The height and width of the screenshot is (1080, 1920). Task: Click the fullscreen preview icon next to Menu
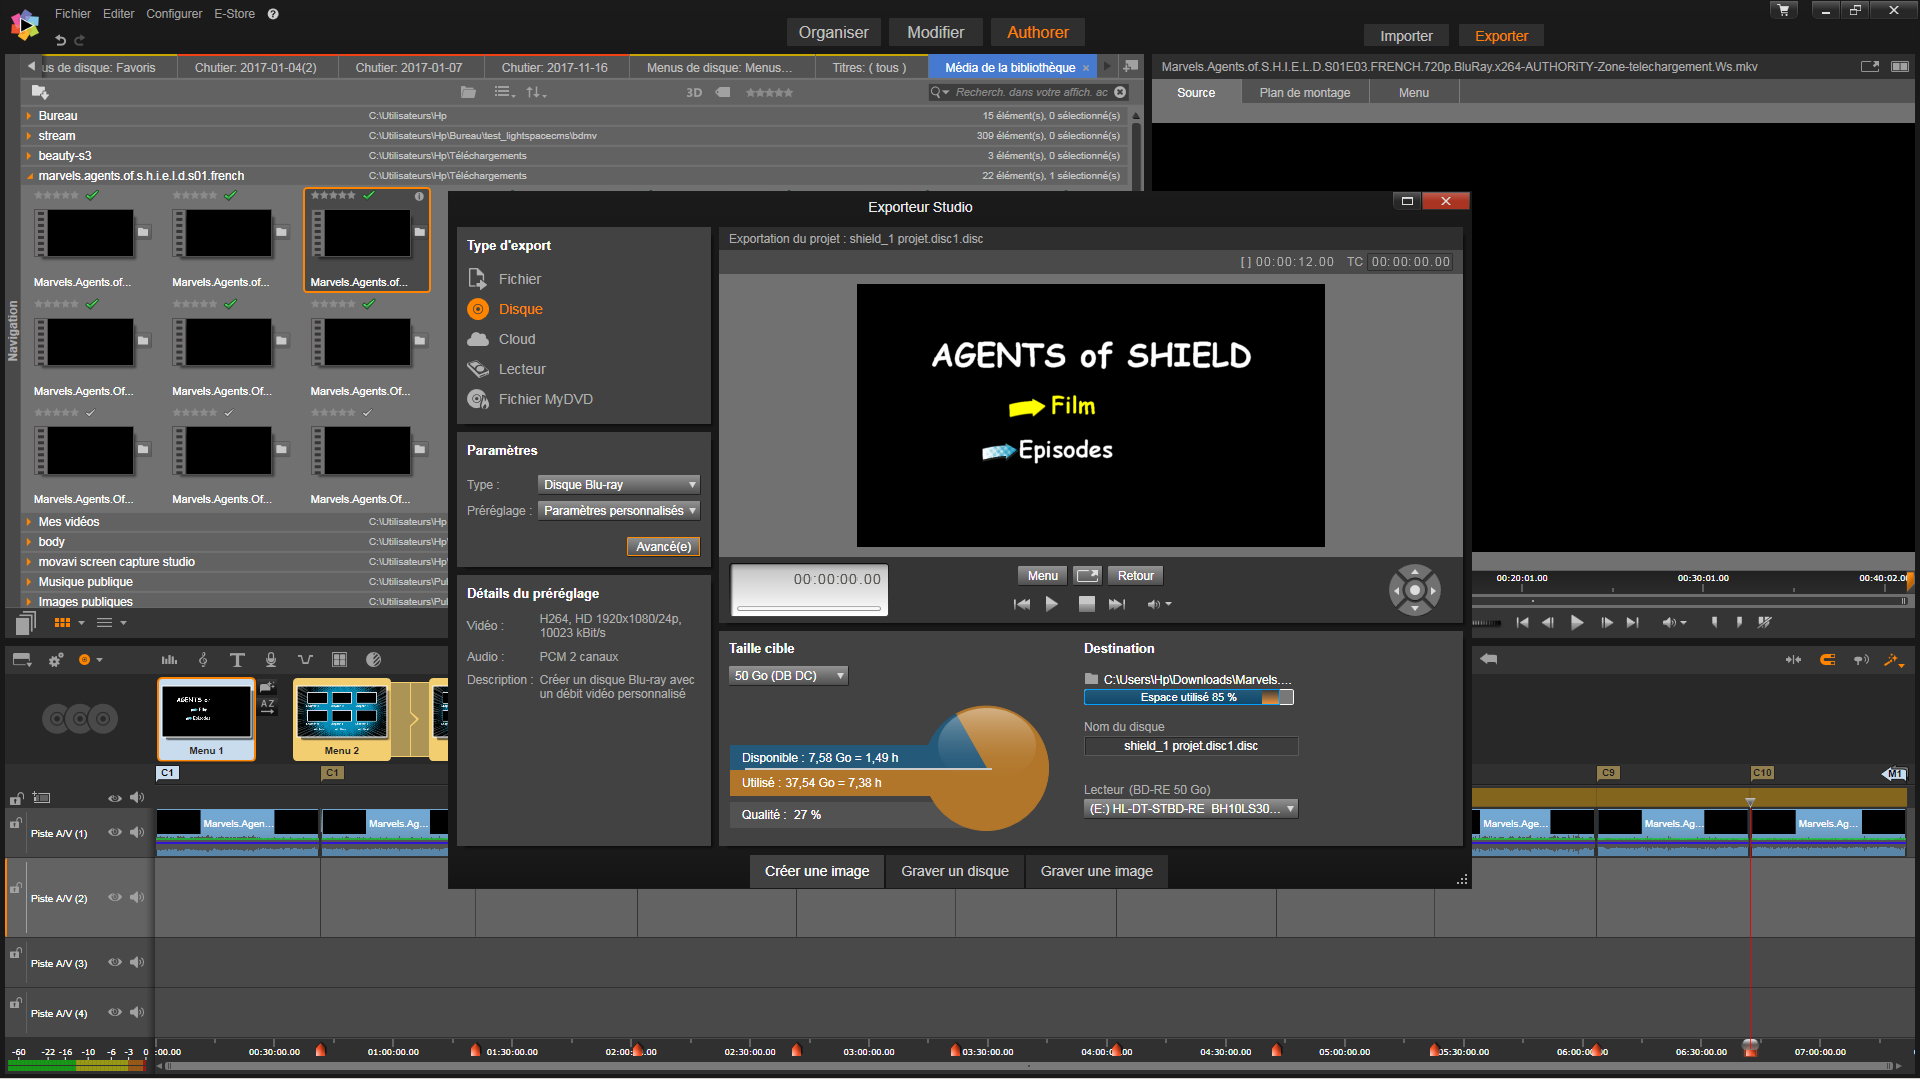(1087, 575)
